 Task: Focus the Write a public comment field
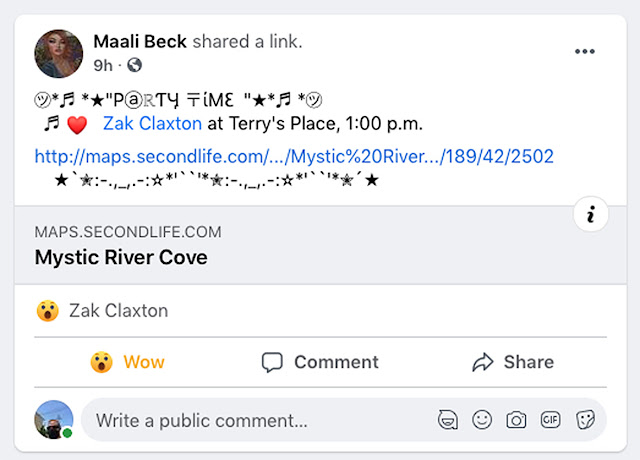261,420
